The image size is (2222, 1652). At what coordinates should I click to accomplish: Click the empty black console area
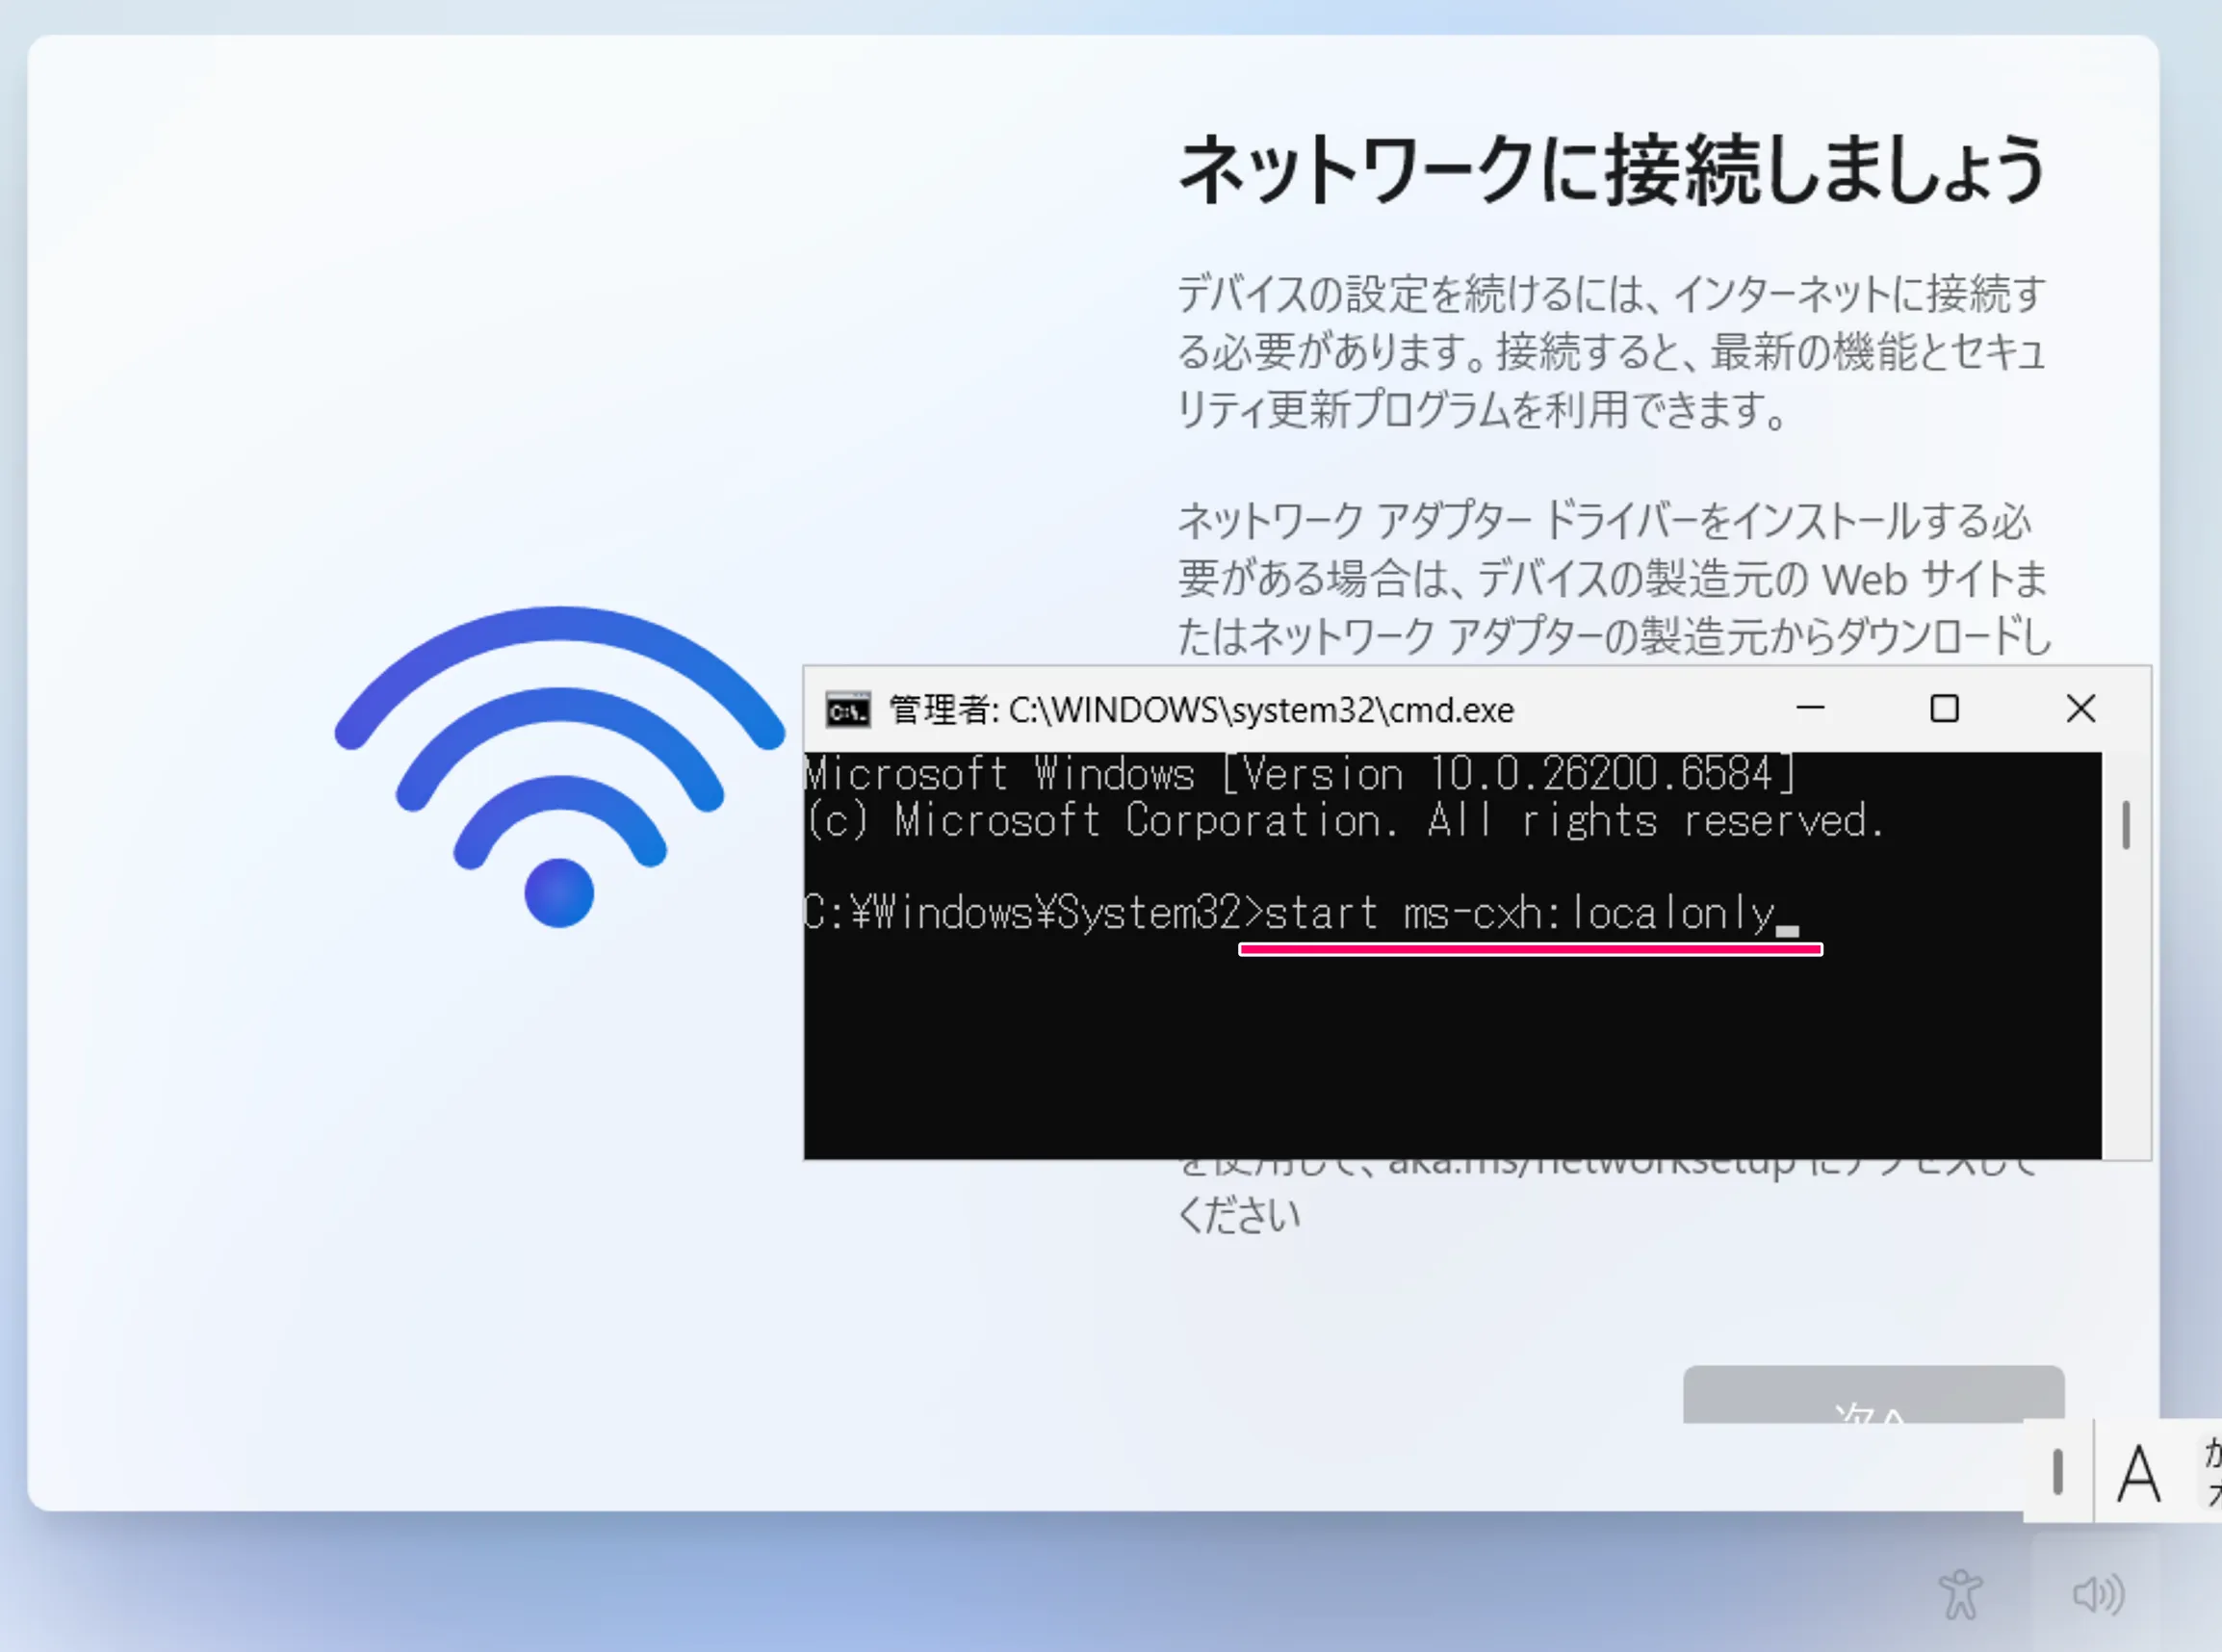tap(1452, 1055)
